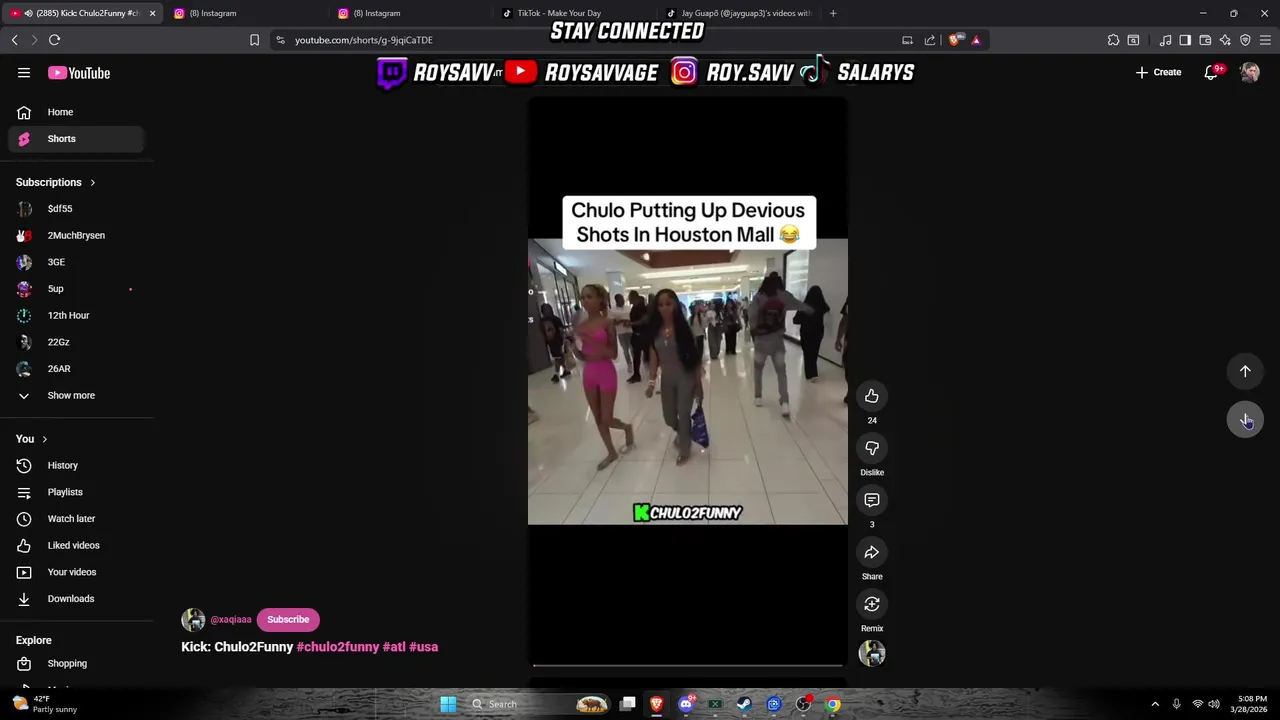Open Brave Rewards triangle icon
Viewport: 1280px width, 720px height.
(x=976, y=40)
